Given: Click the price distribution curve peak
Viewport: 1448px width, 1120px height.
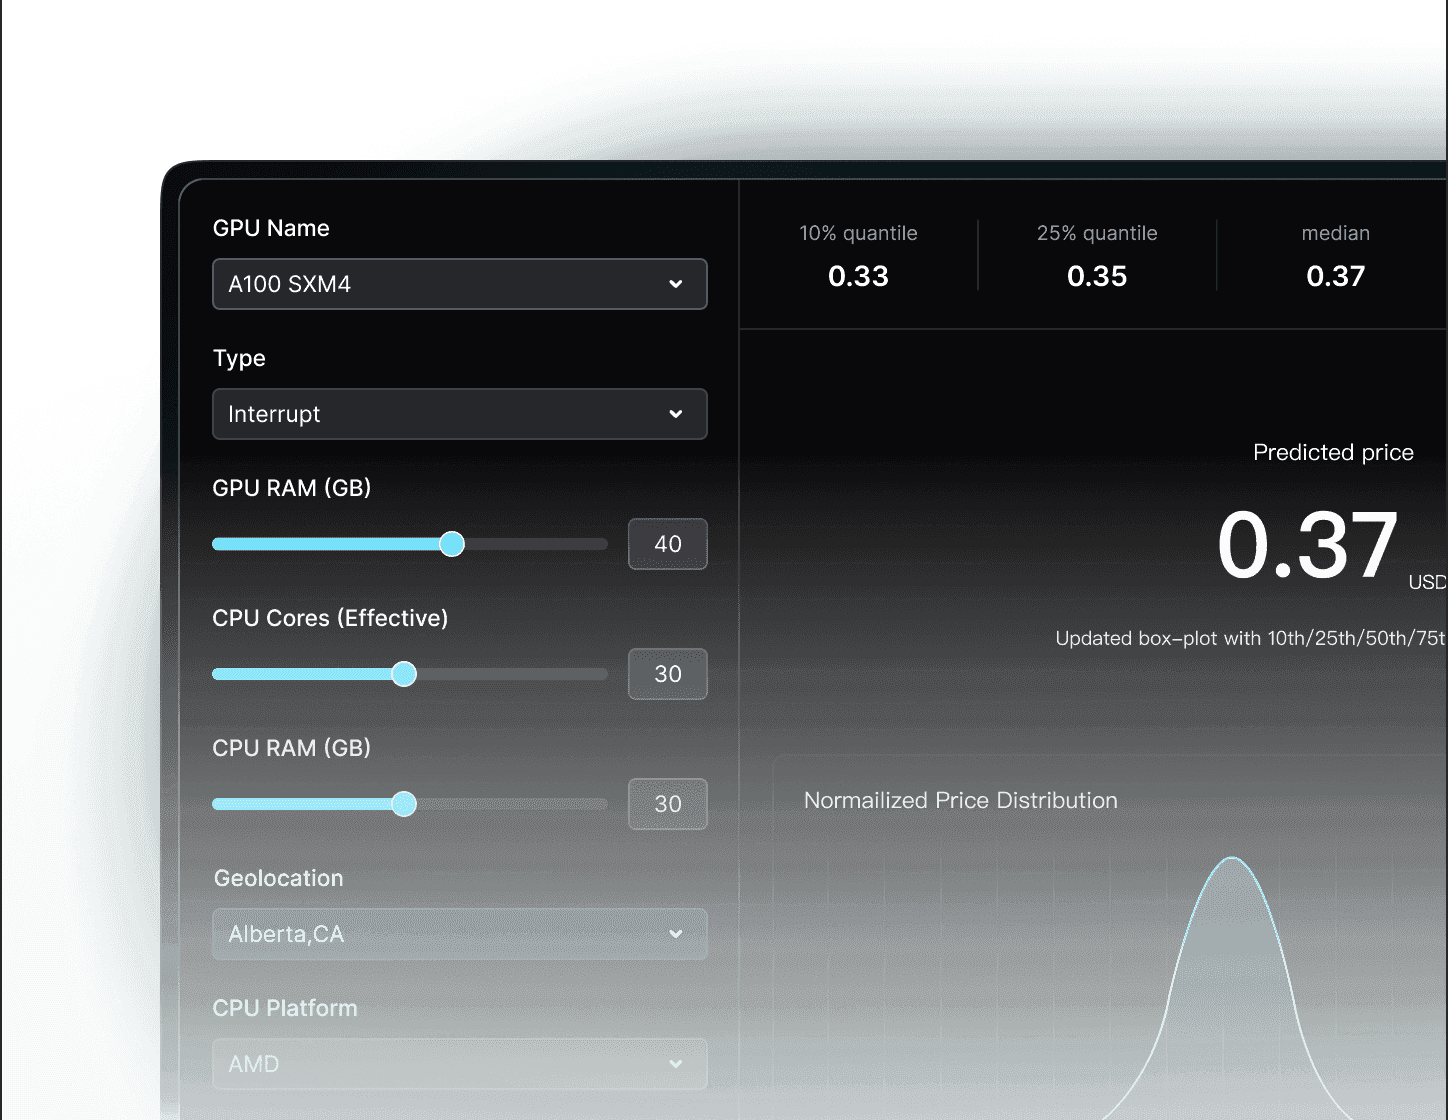Looking at the screenshot, I should point(1232,859).
